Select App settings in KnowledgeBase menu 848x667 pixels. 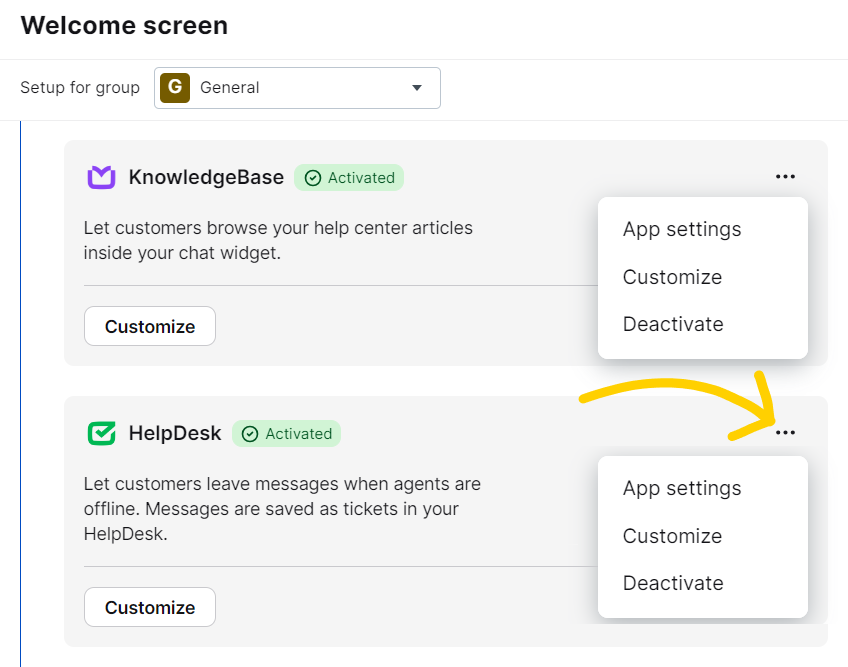681,229
